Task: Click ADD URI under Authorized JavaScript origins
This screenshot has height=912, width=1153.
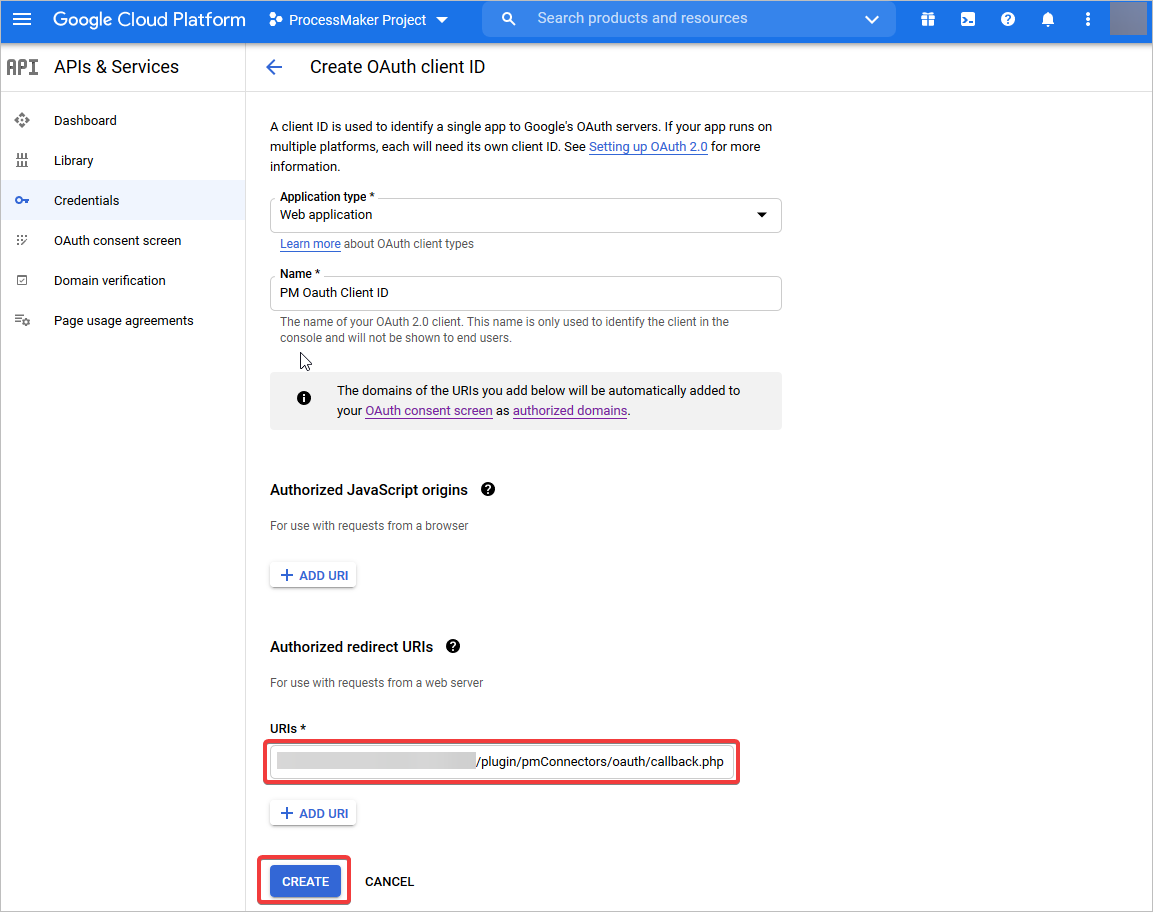Action: pyautogui.click(x=313, y=575)
